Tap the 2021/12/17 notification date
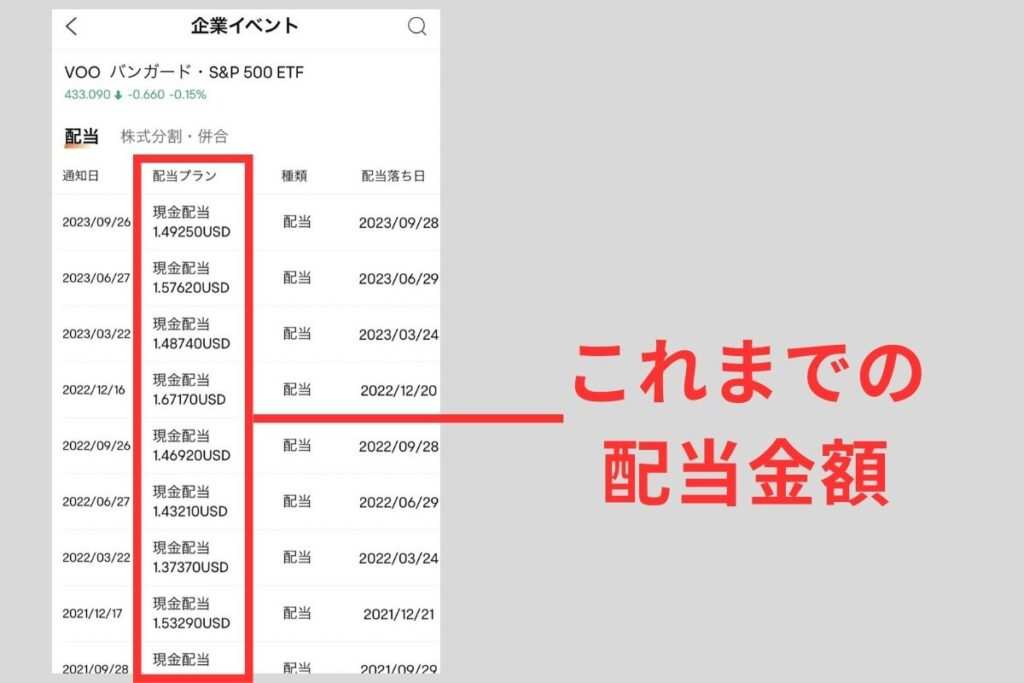1024x683 pixels. click(x=92, y=613)
